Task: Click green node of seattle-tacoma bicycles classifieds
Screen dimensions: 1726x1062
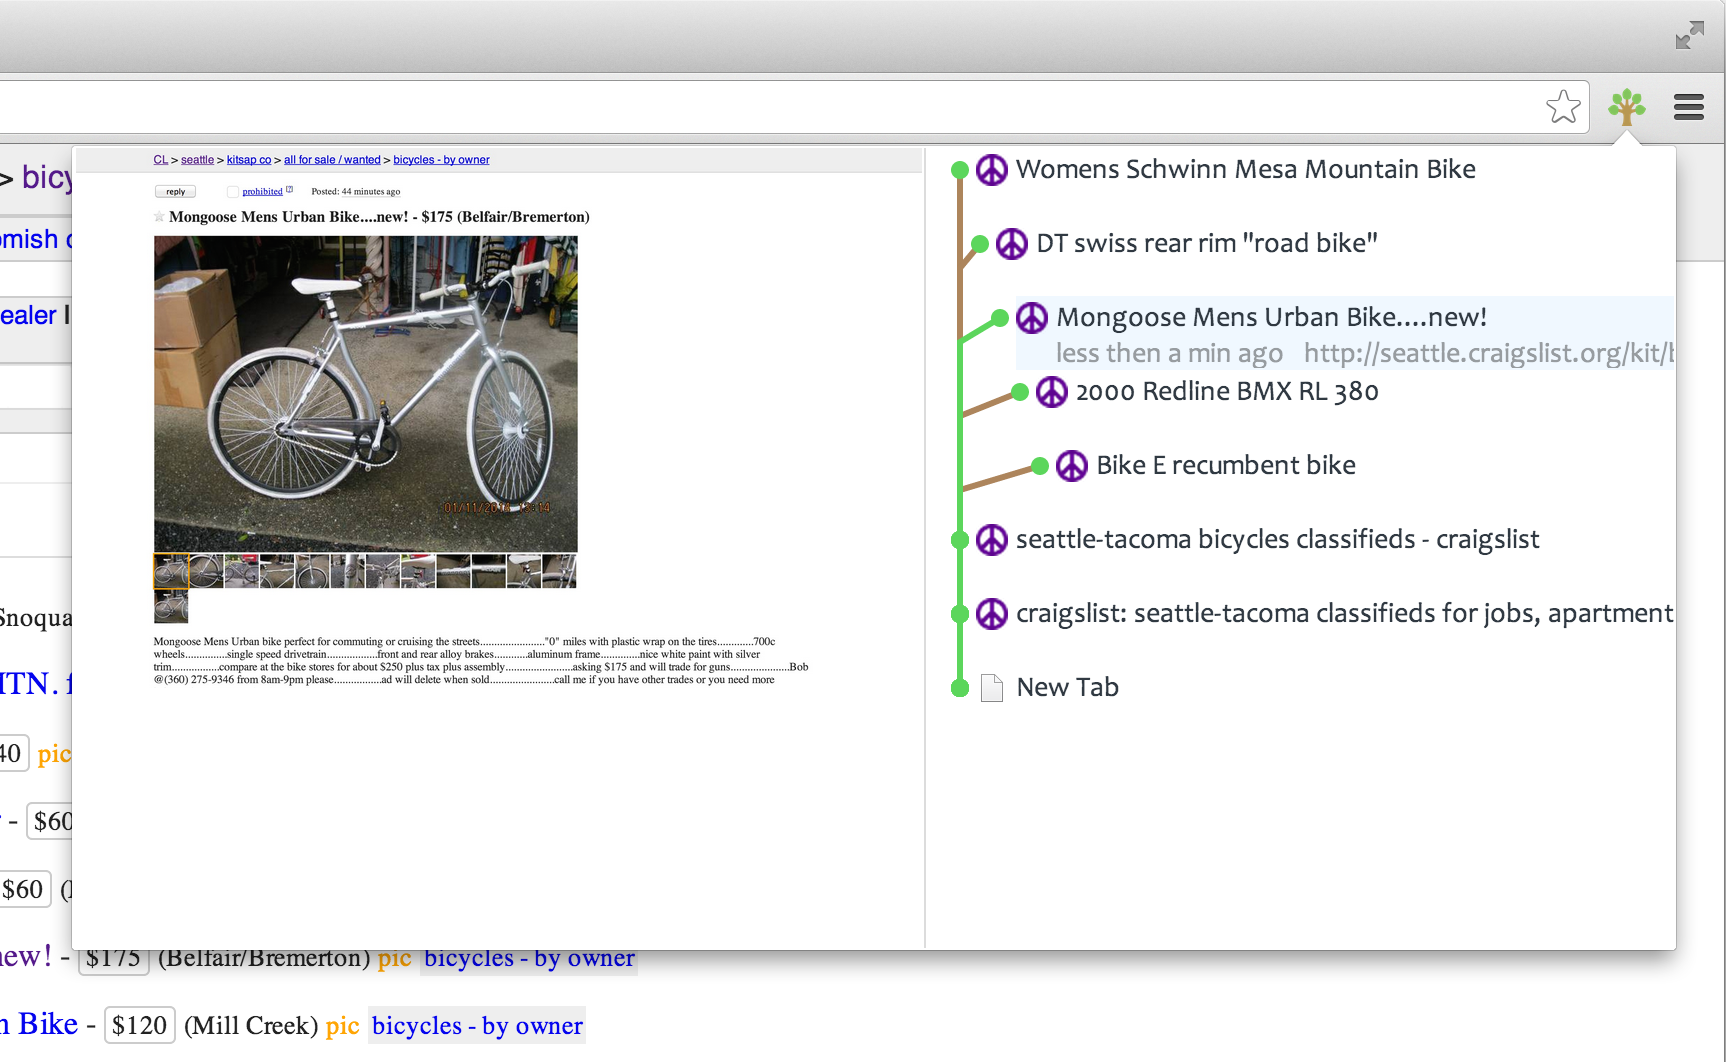Action: [959, 540]
